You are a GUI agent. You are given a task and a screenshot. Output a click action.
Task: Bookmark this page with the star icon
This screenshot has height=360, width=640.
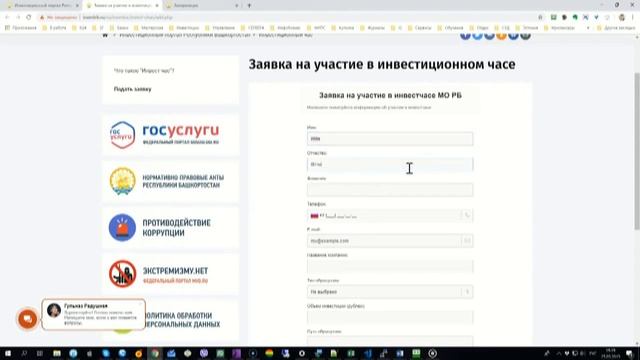coord(540,17)
